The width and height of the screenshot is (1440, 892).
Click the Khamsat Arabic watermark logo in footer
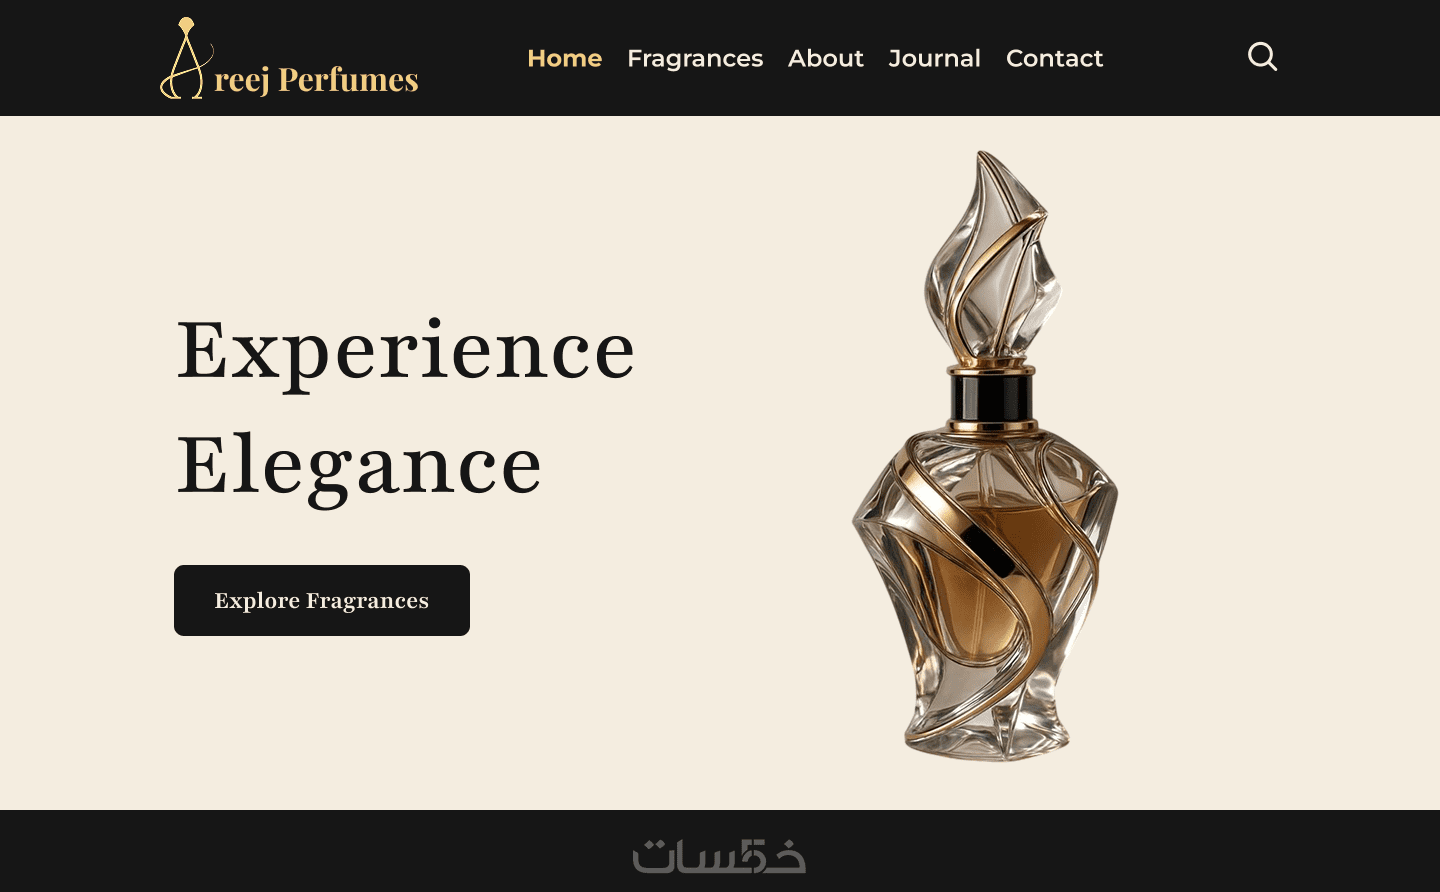point(719,856)
